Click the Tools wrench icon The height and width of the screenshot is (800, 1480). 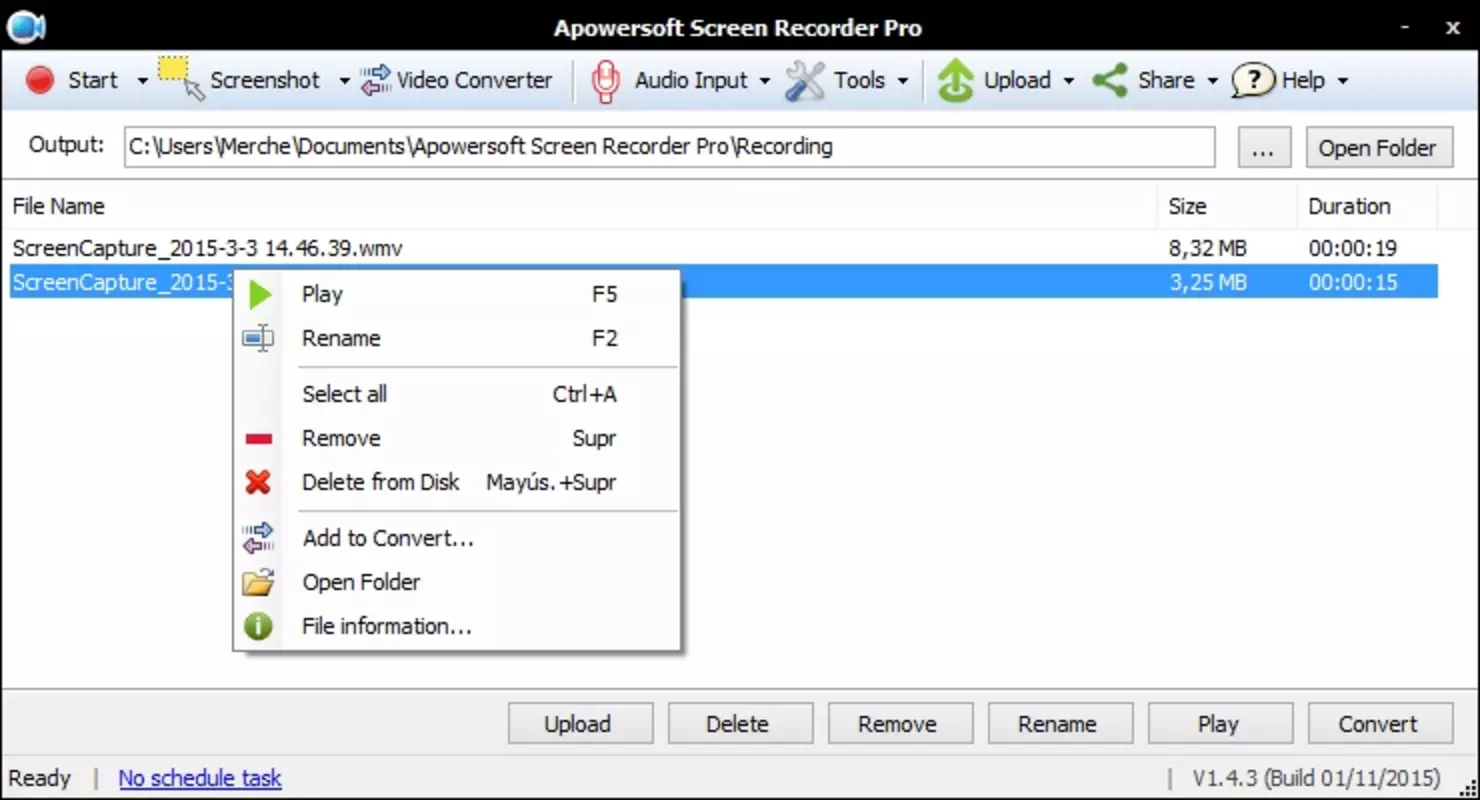[x=805, y=80]
